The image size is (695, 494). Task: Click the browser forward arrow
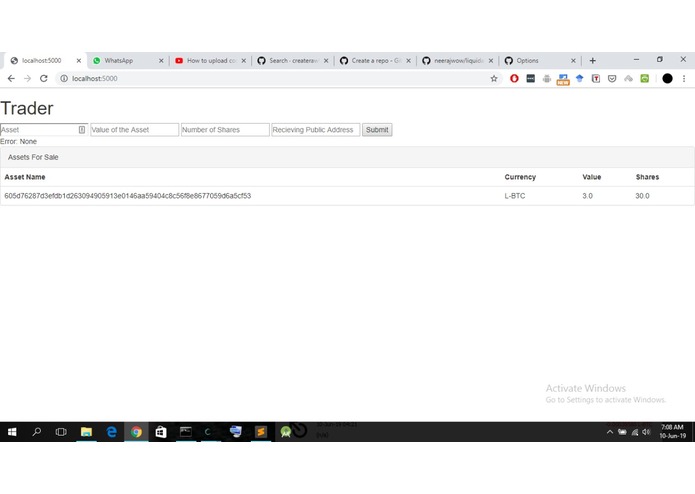pyautogui.click(x=27, y=78)
